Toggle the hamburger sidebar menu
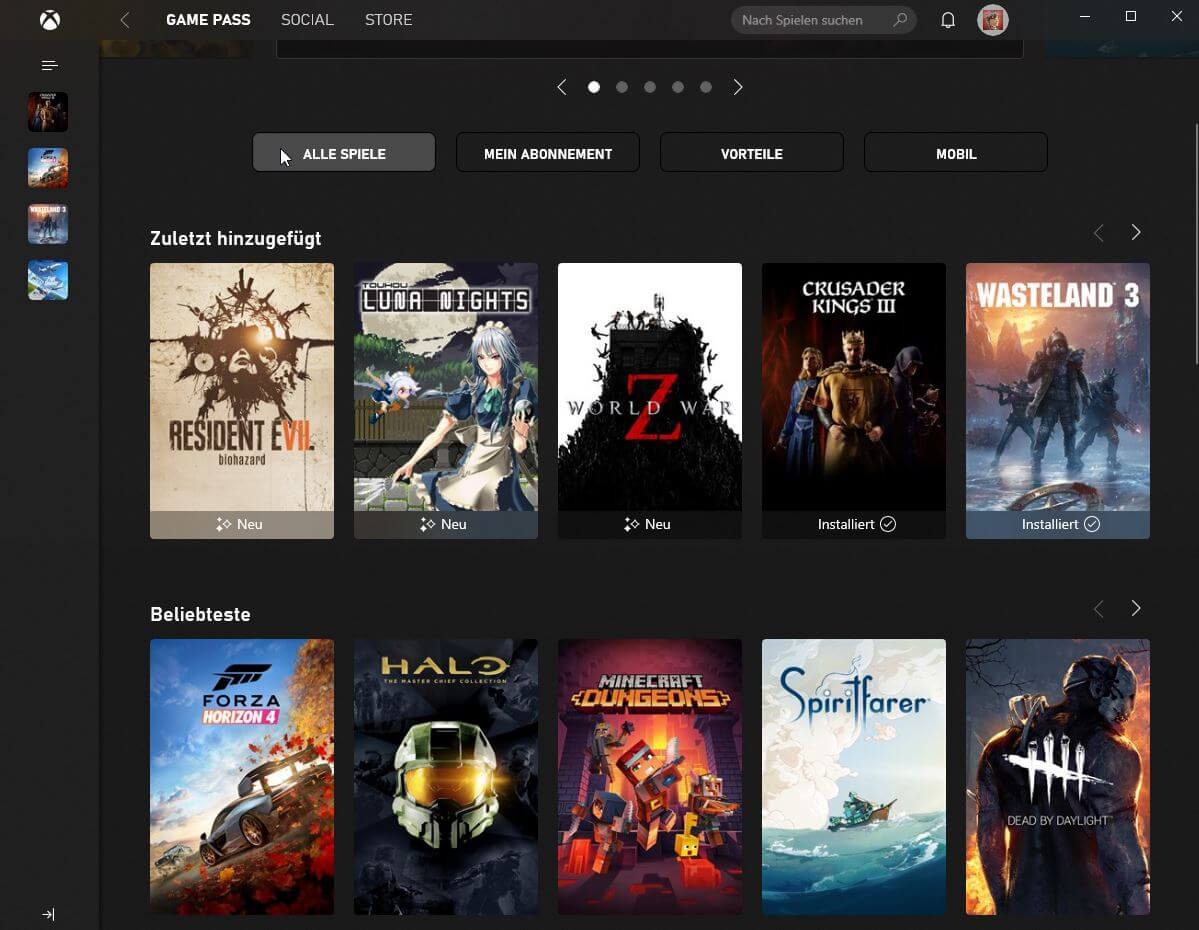 pyautogui.click(x=49, y=66)
